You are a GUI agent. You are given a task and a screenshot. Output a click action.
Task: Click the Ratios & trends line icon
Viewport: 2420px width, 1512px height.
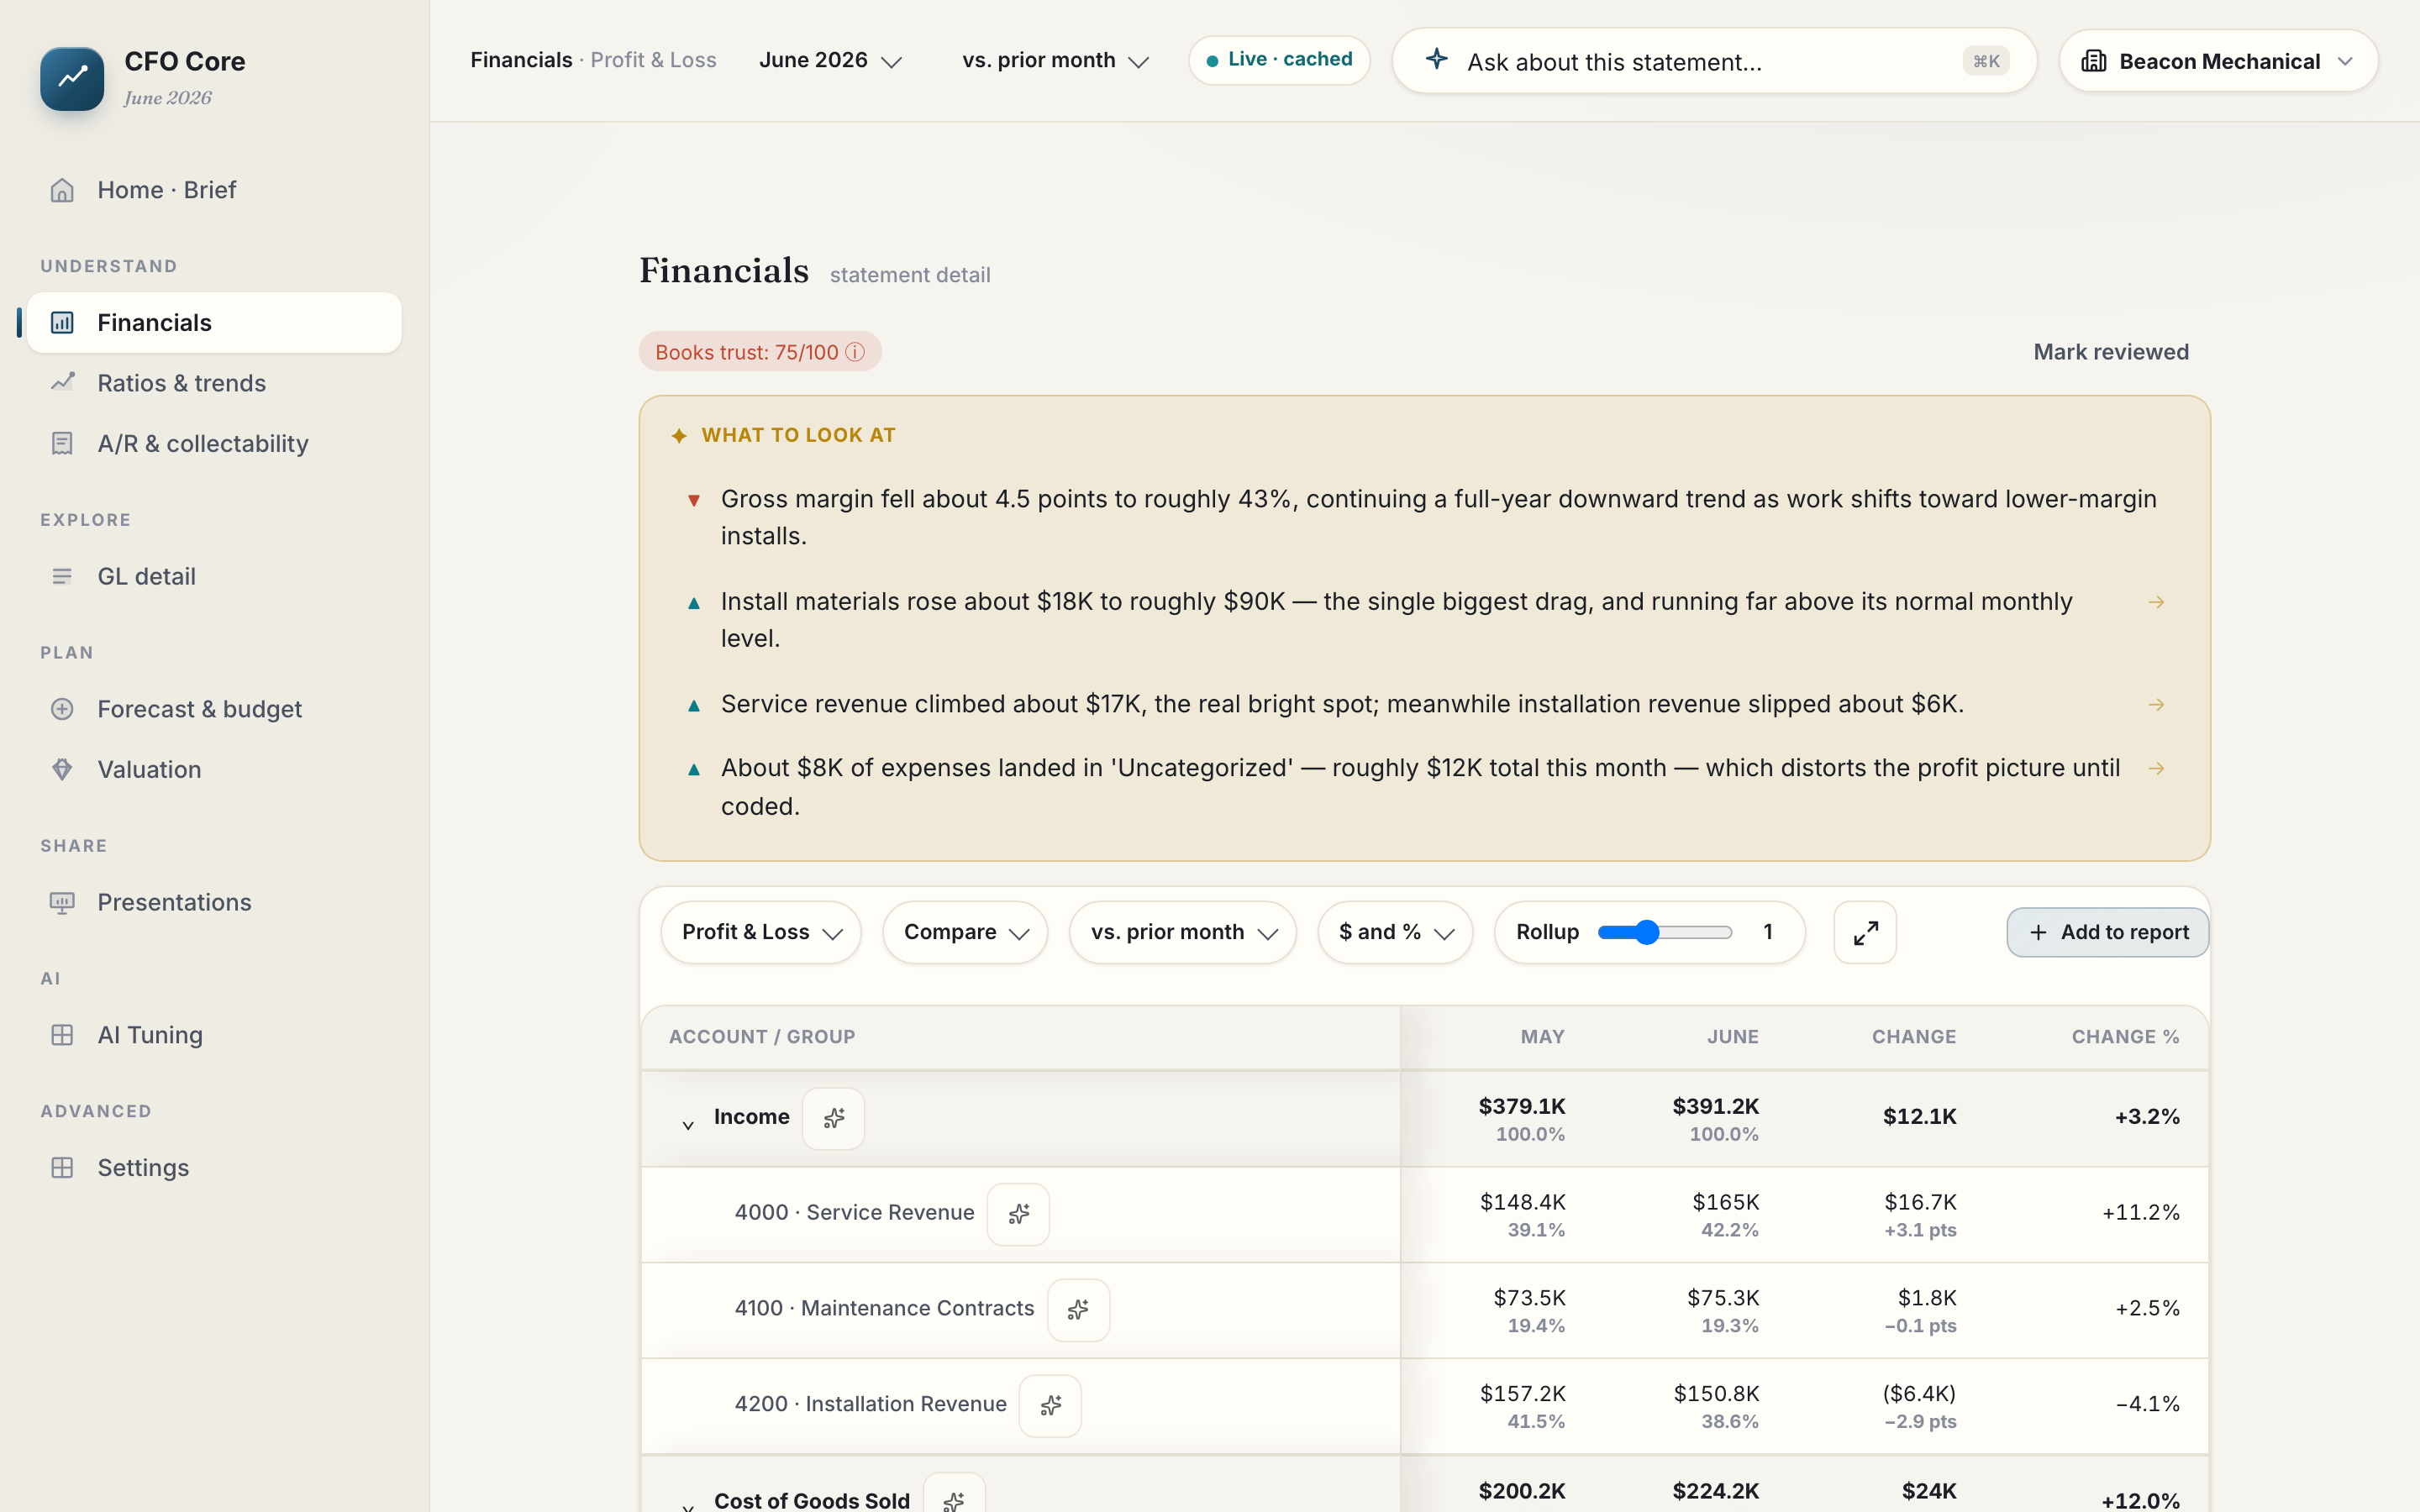62,382
